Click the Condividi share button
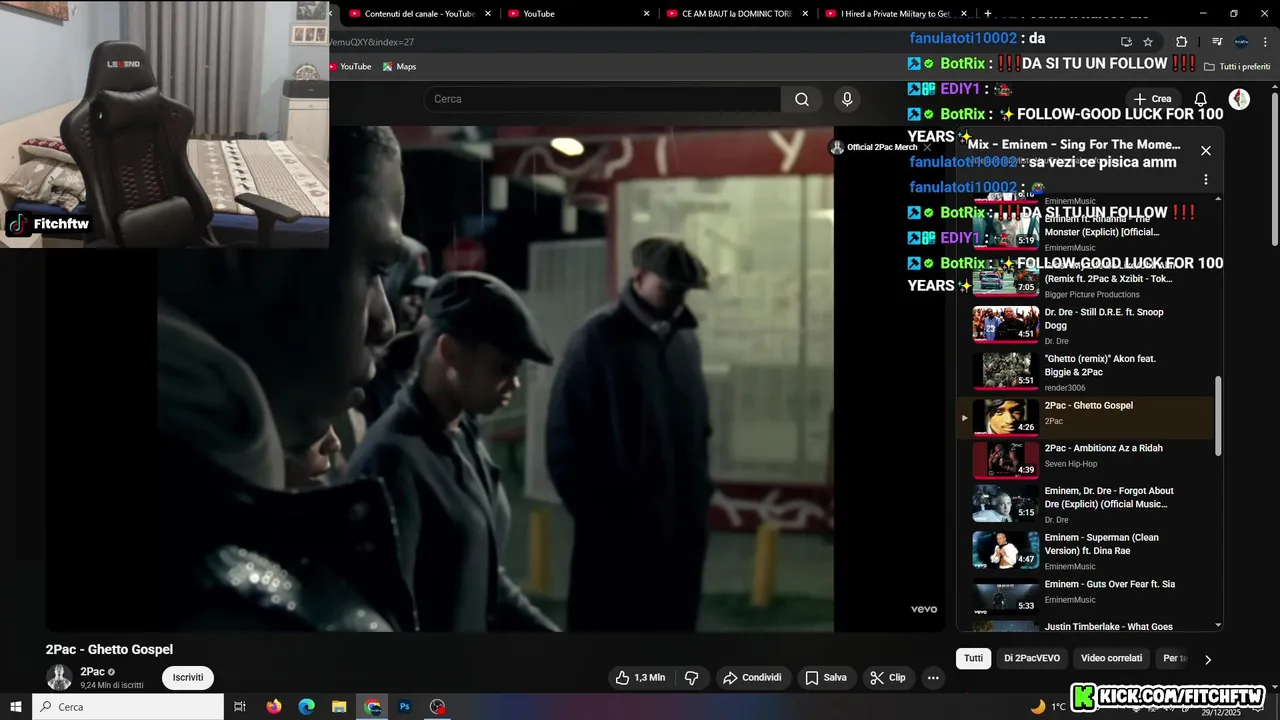 point(752,677)
